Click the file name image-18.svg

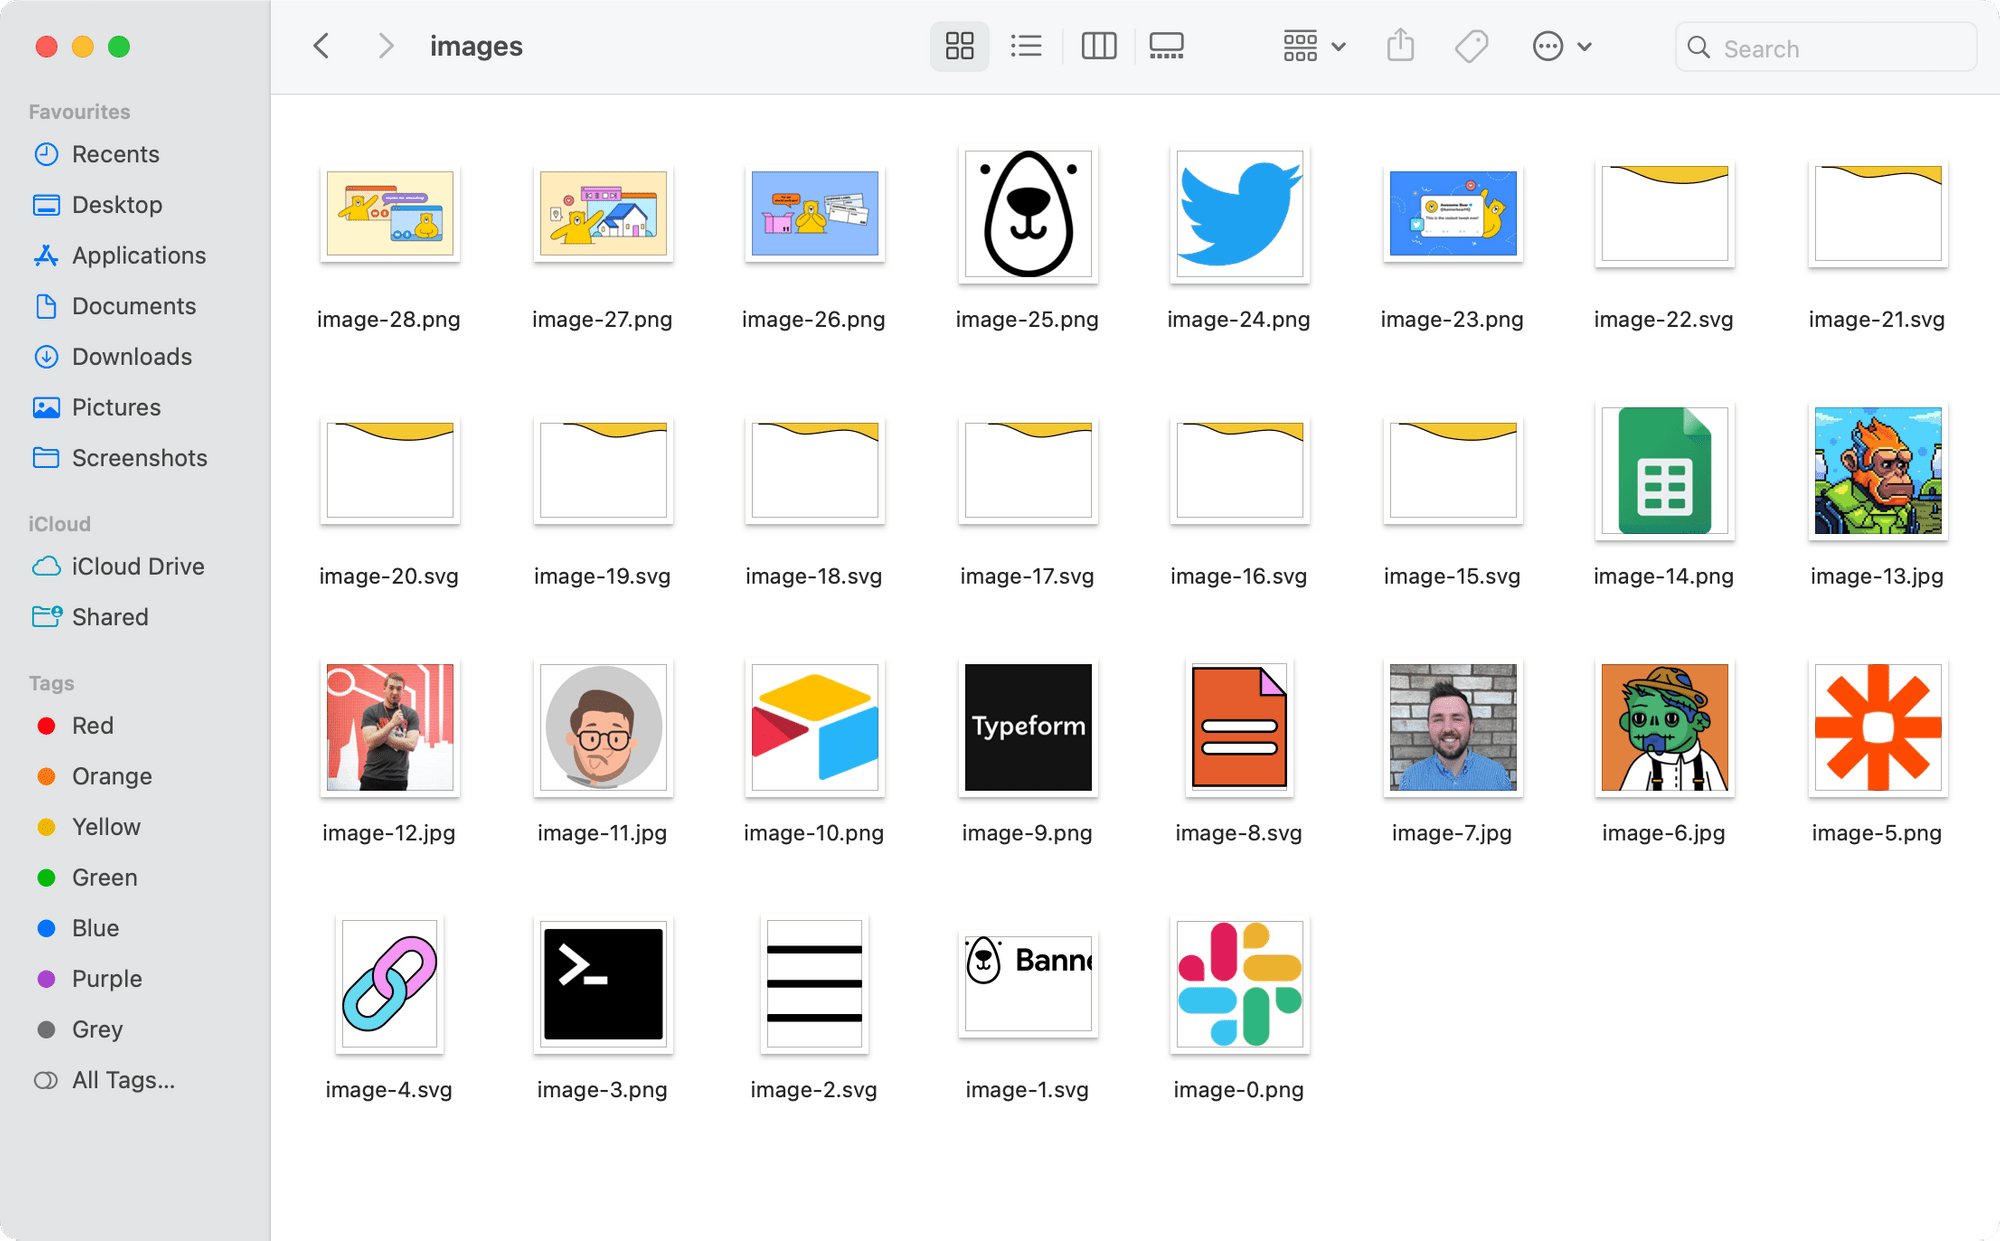814,577
